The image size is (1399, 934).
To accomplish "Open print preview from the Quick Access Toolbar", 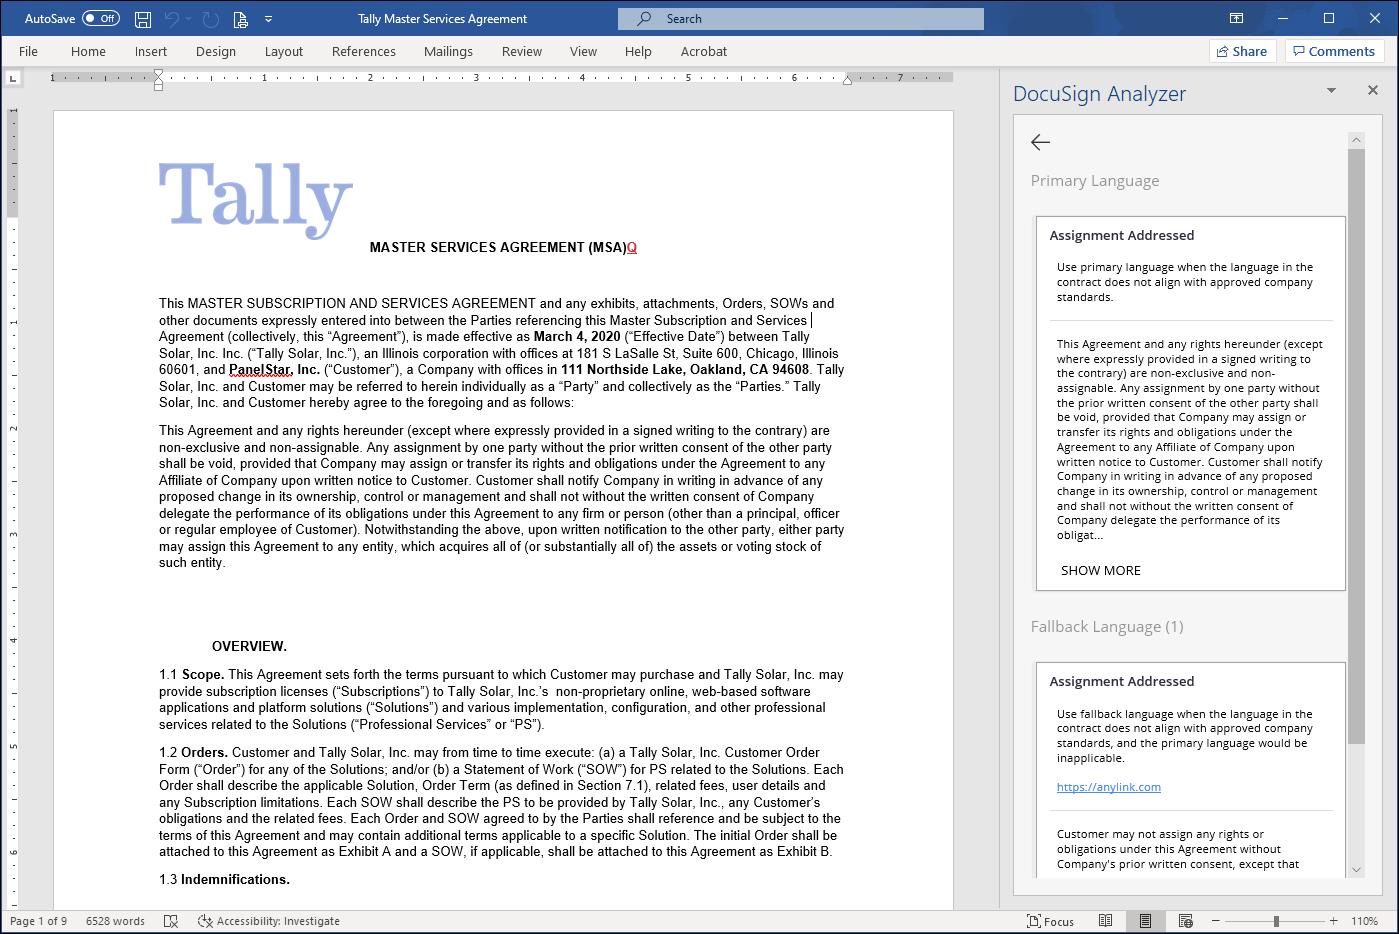I will [239, 18].
